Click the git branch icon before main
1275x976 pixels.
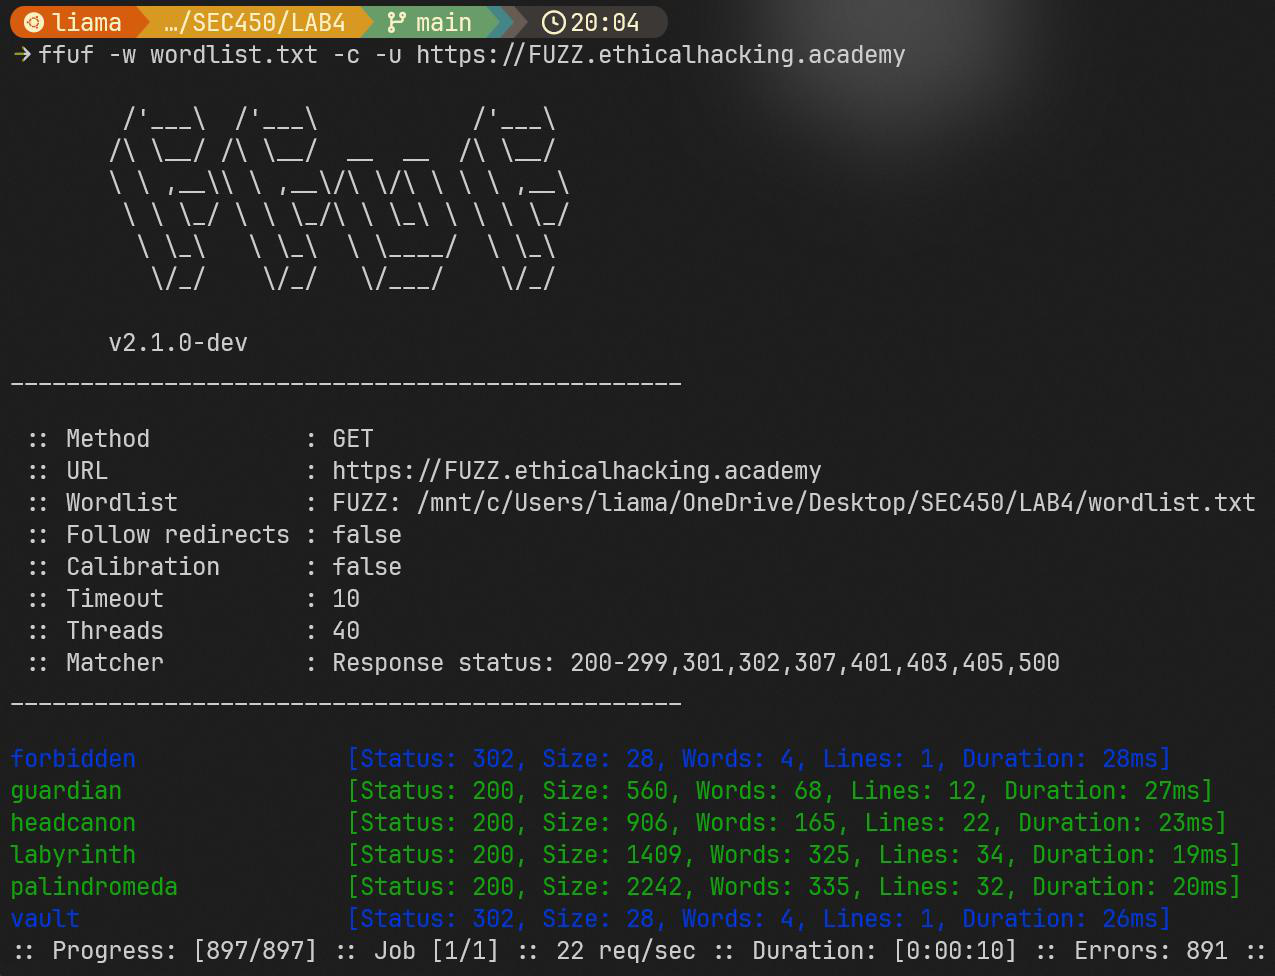(x=397, y=22)
